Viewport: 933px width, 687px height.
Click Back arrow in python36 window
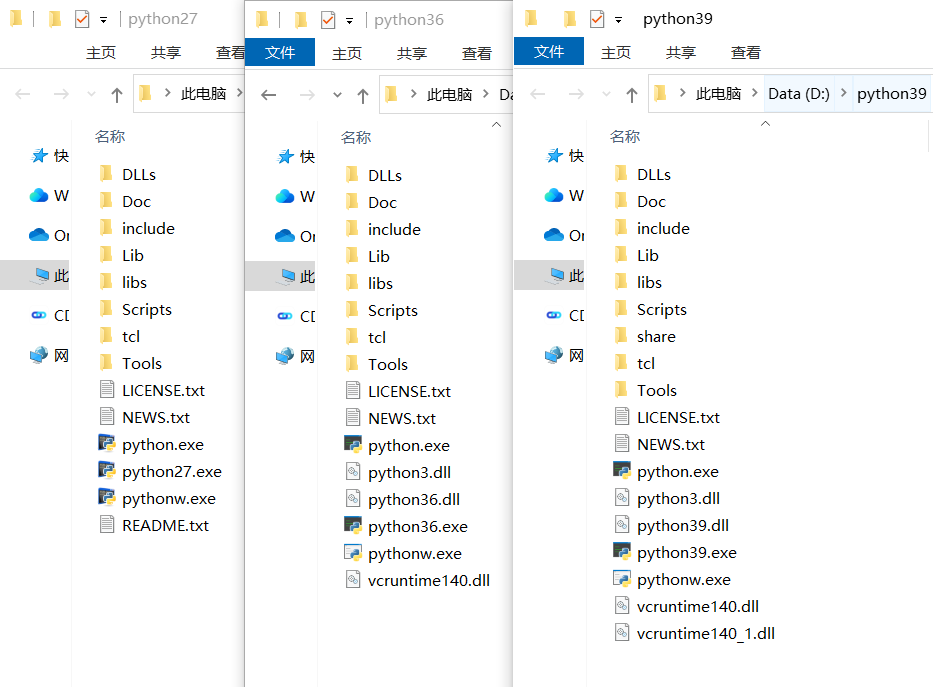[x=268, y=95]
